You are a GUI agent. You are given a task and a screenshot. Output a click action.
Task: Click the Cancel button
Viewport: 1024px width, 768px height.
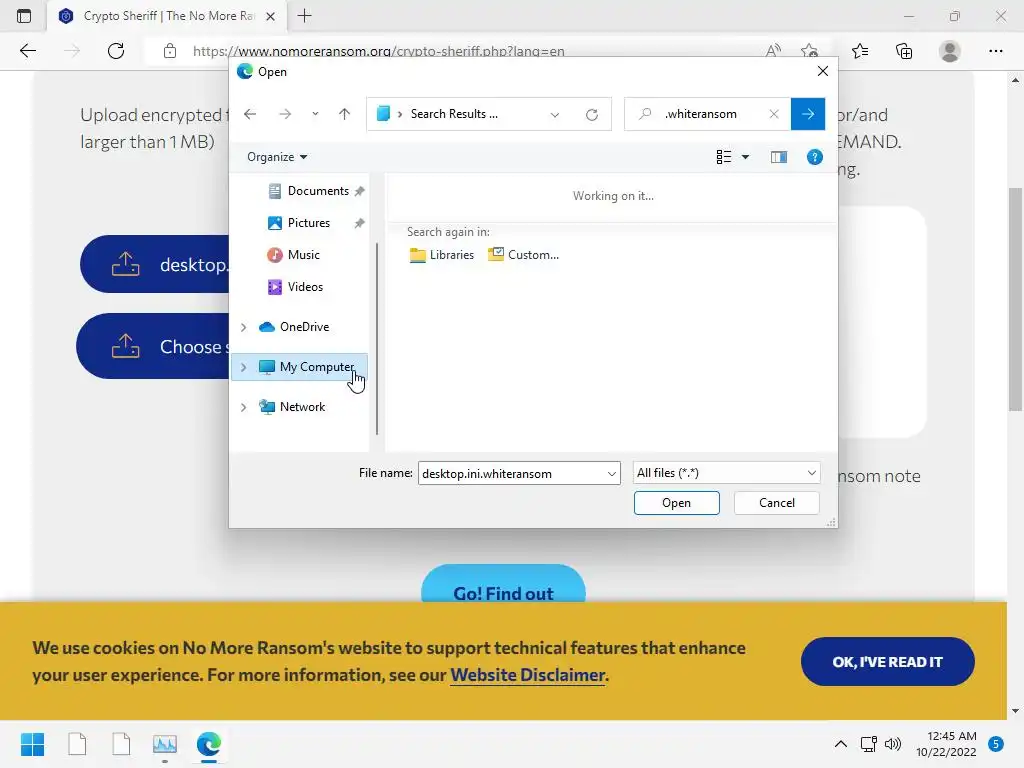click(776, 503)
